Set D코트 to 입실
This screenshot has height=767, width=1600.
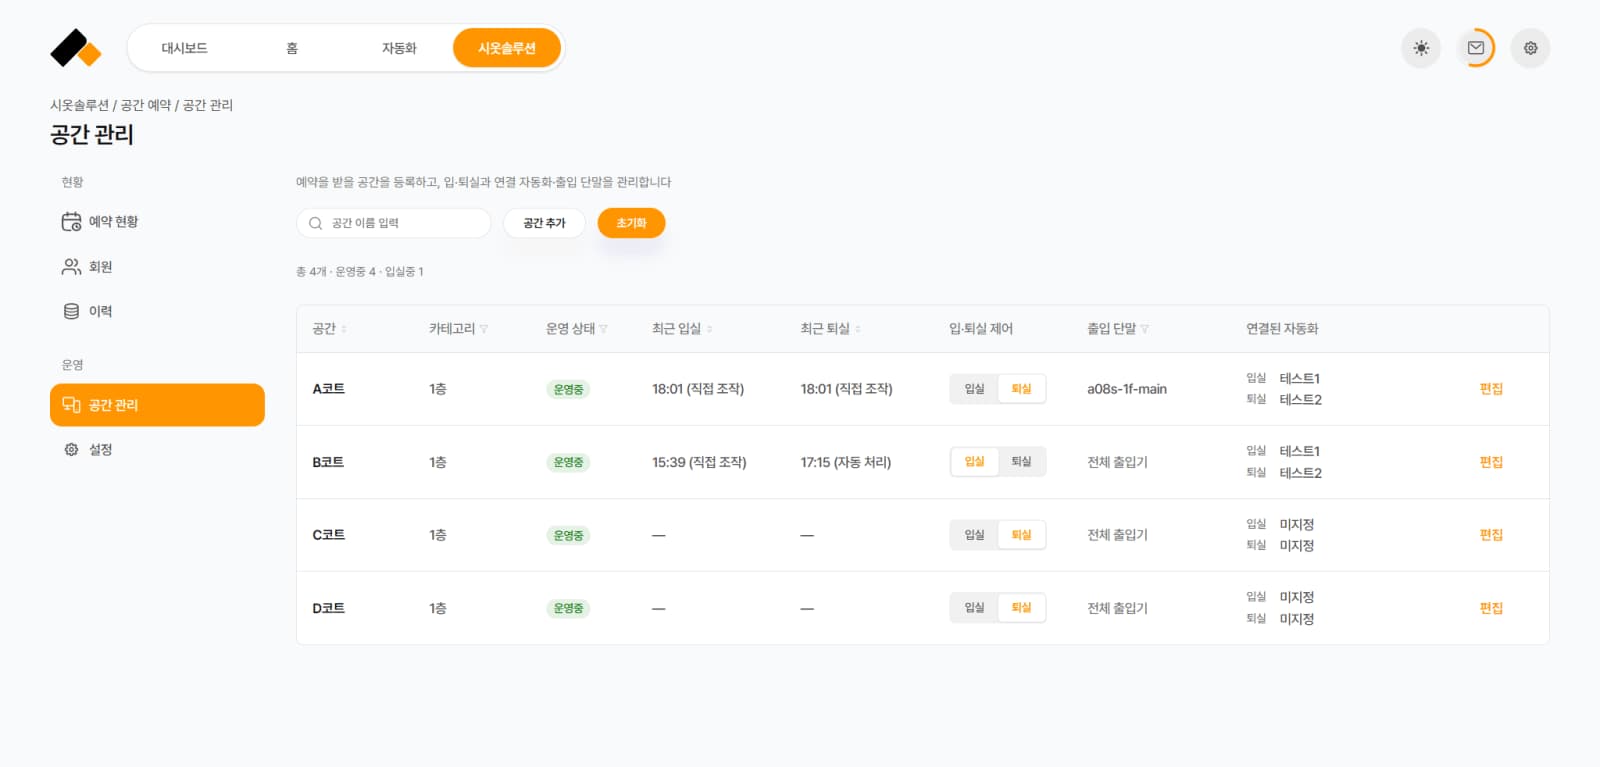click(975, 608)
